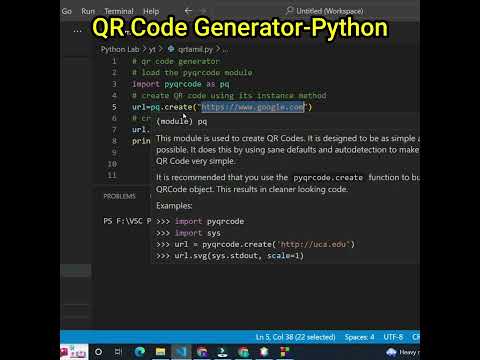Launch Microsoft Edge from taskbar
The height and width of the screenshot is (360, 480).
coord(140,352)
